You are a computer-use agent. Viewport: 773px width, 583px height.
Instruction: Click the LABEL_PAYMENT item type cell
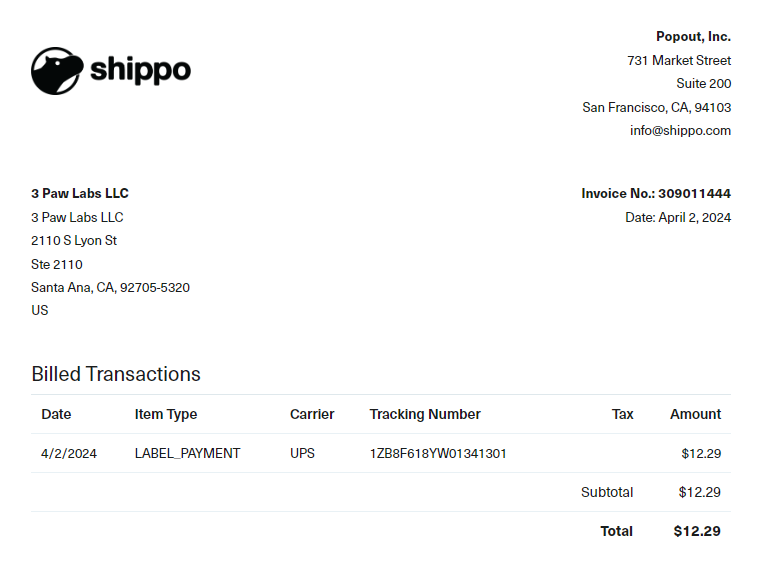[x=187, y=453]
